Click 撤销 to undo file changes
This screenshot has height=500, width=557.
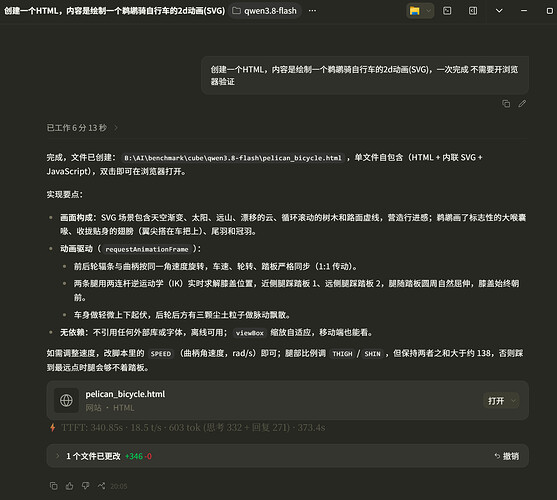click(507, 456)
